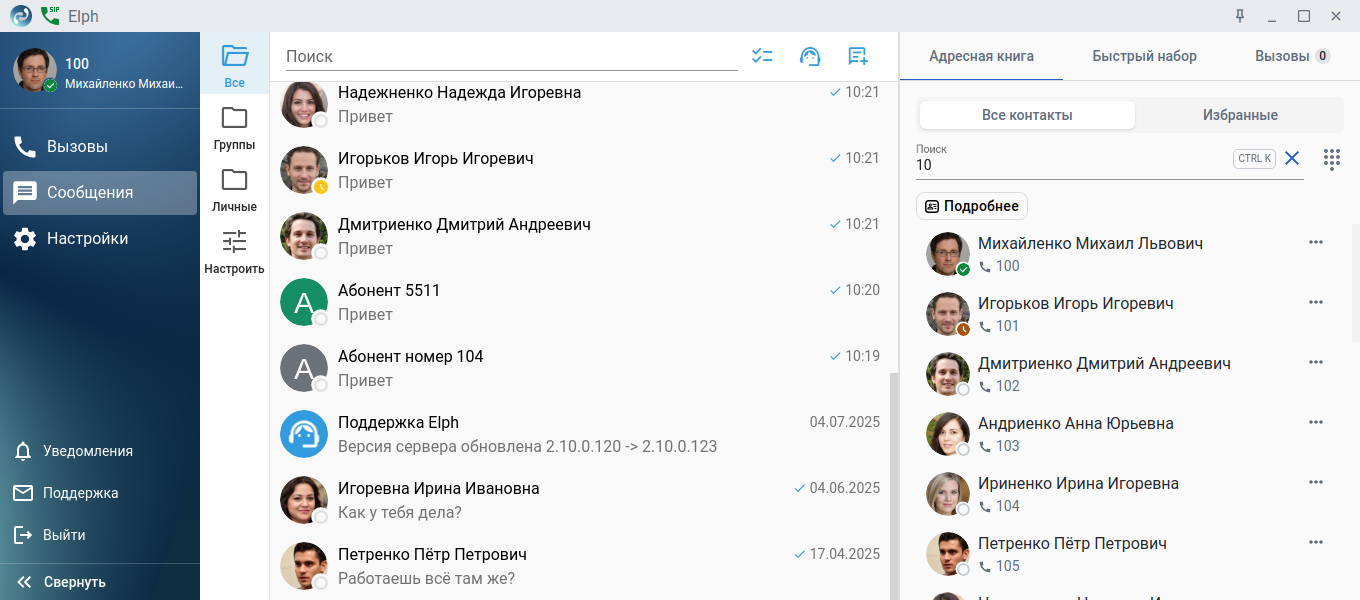Create new chat with the plus icon

pyautogui.click(x=858, y=57)
